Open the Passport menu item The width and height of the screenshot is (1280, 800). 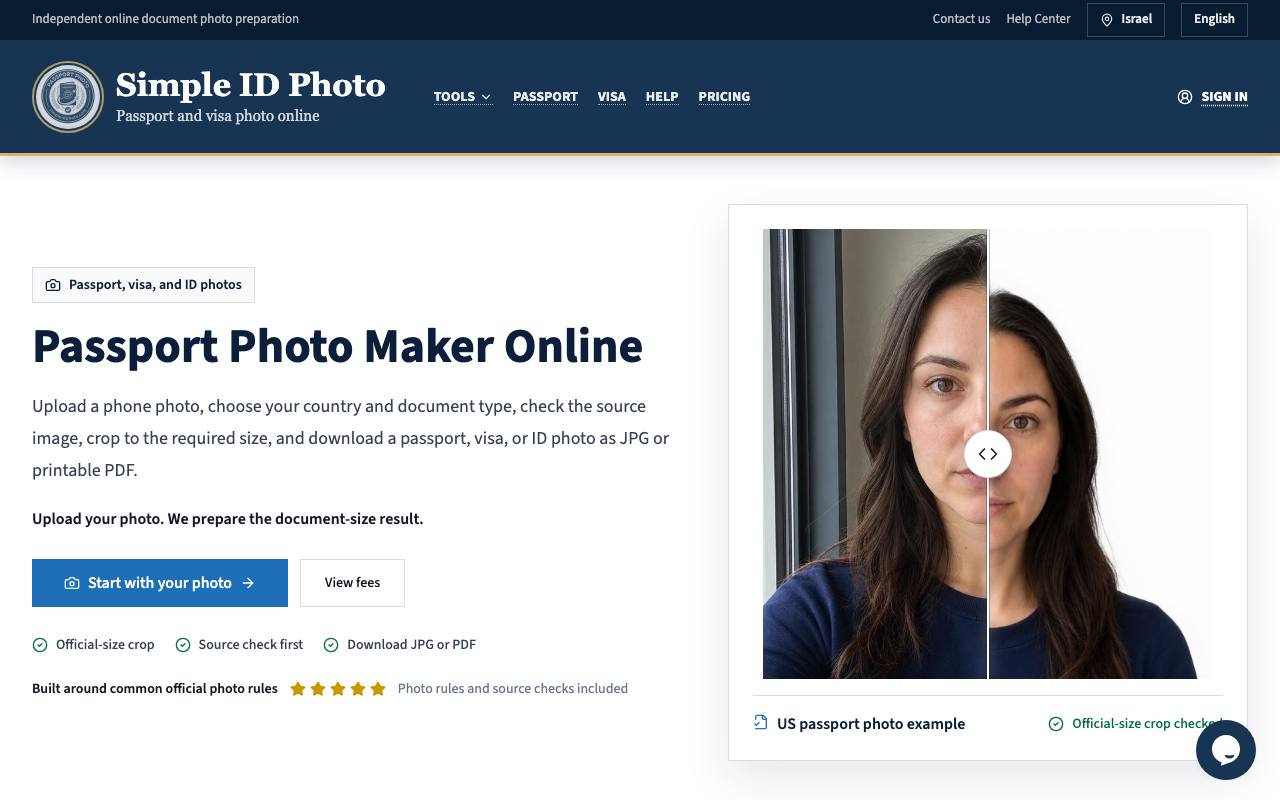coord(545,97)
